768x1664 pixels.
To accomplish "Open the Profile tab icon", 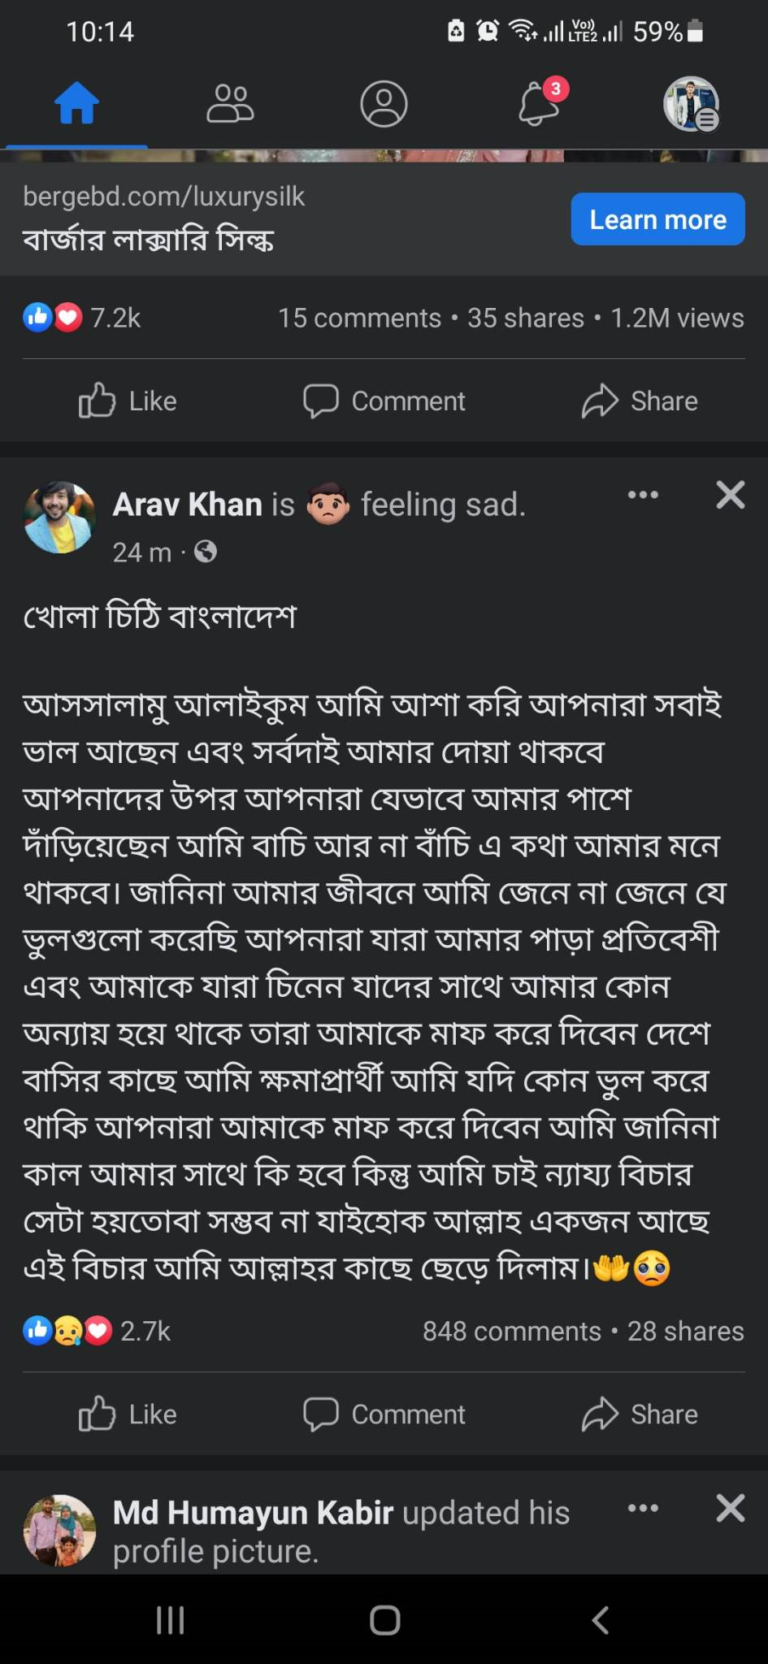I will pos(383,104).
